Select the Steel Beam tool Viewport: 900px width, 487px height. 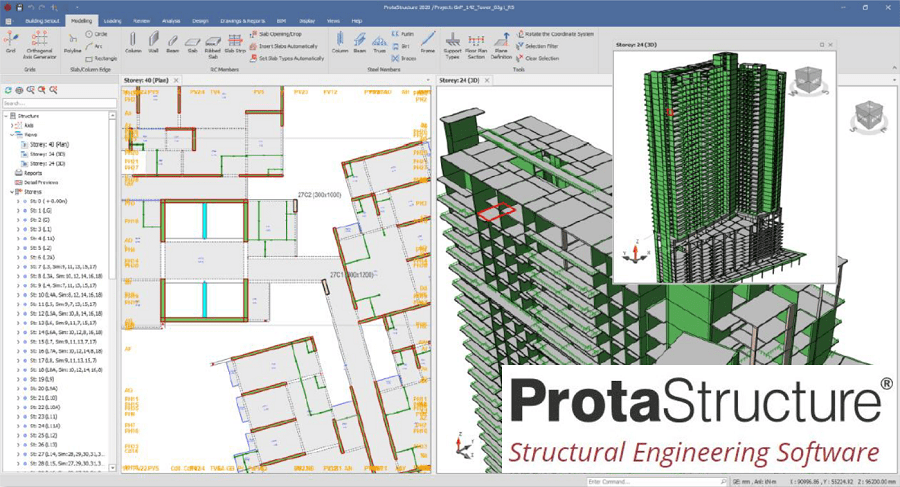tap(360, 42)
